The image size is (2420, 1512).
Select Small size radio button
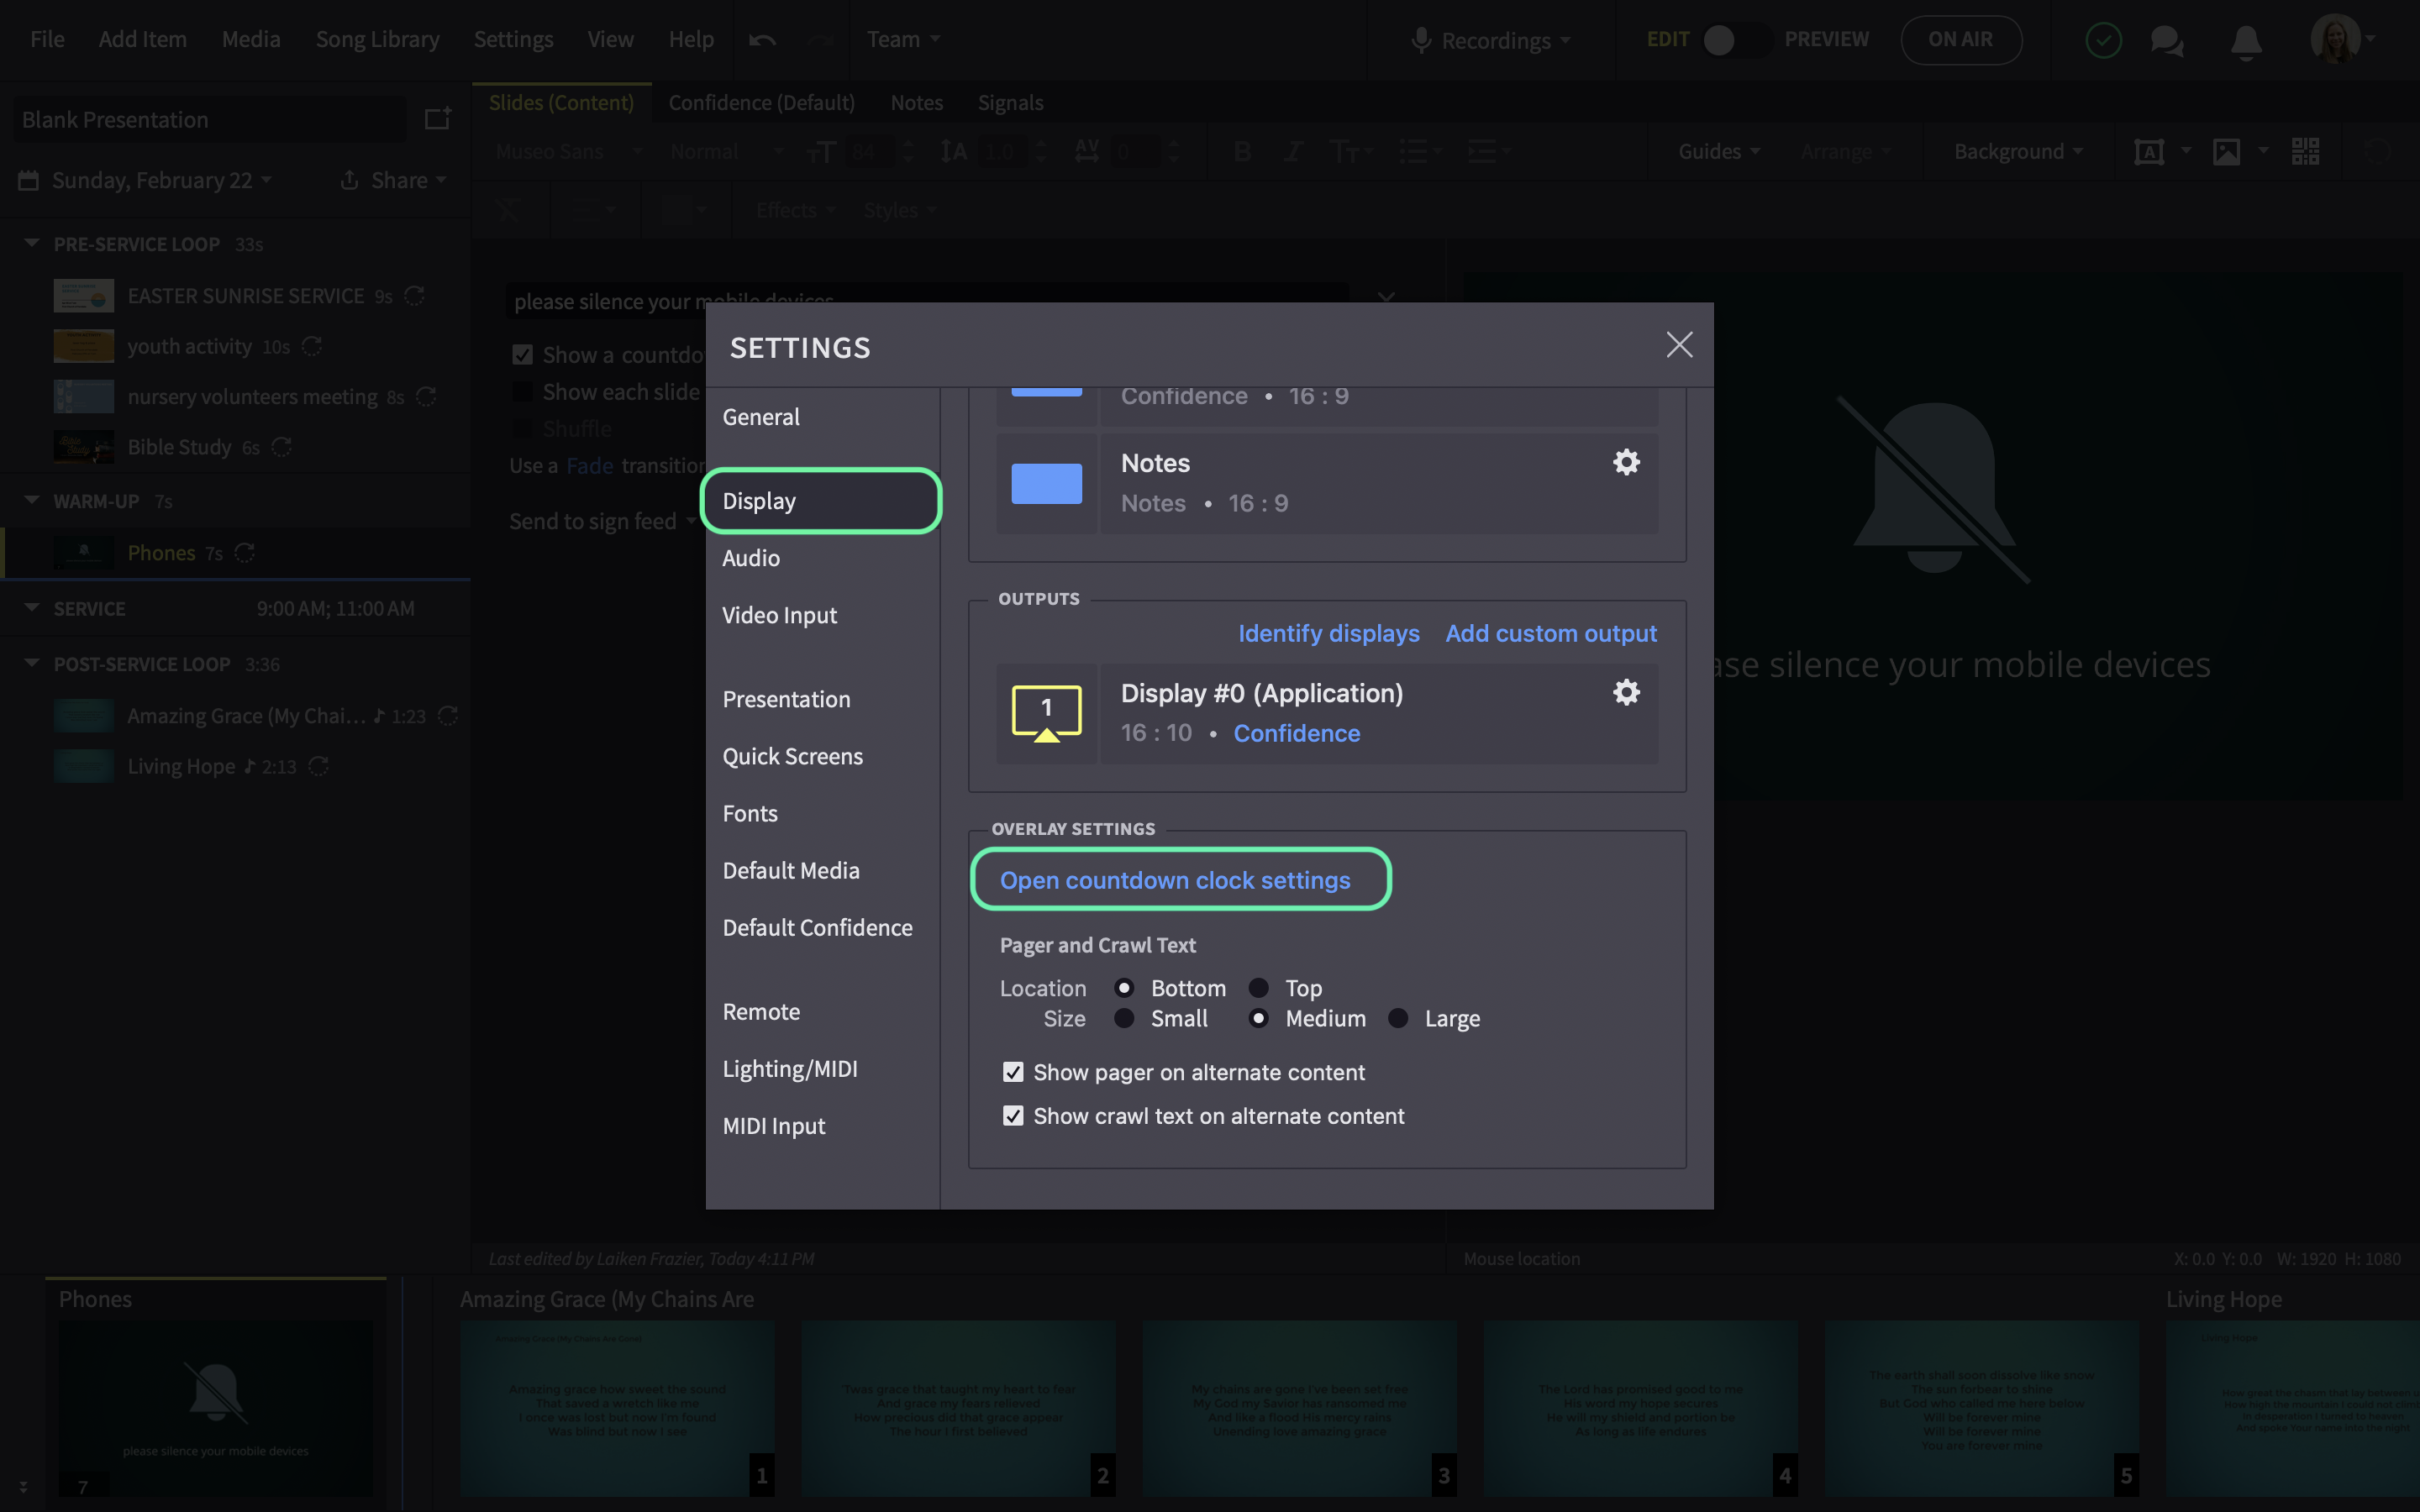[x=1124, y=1018]
